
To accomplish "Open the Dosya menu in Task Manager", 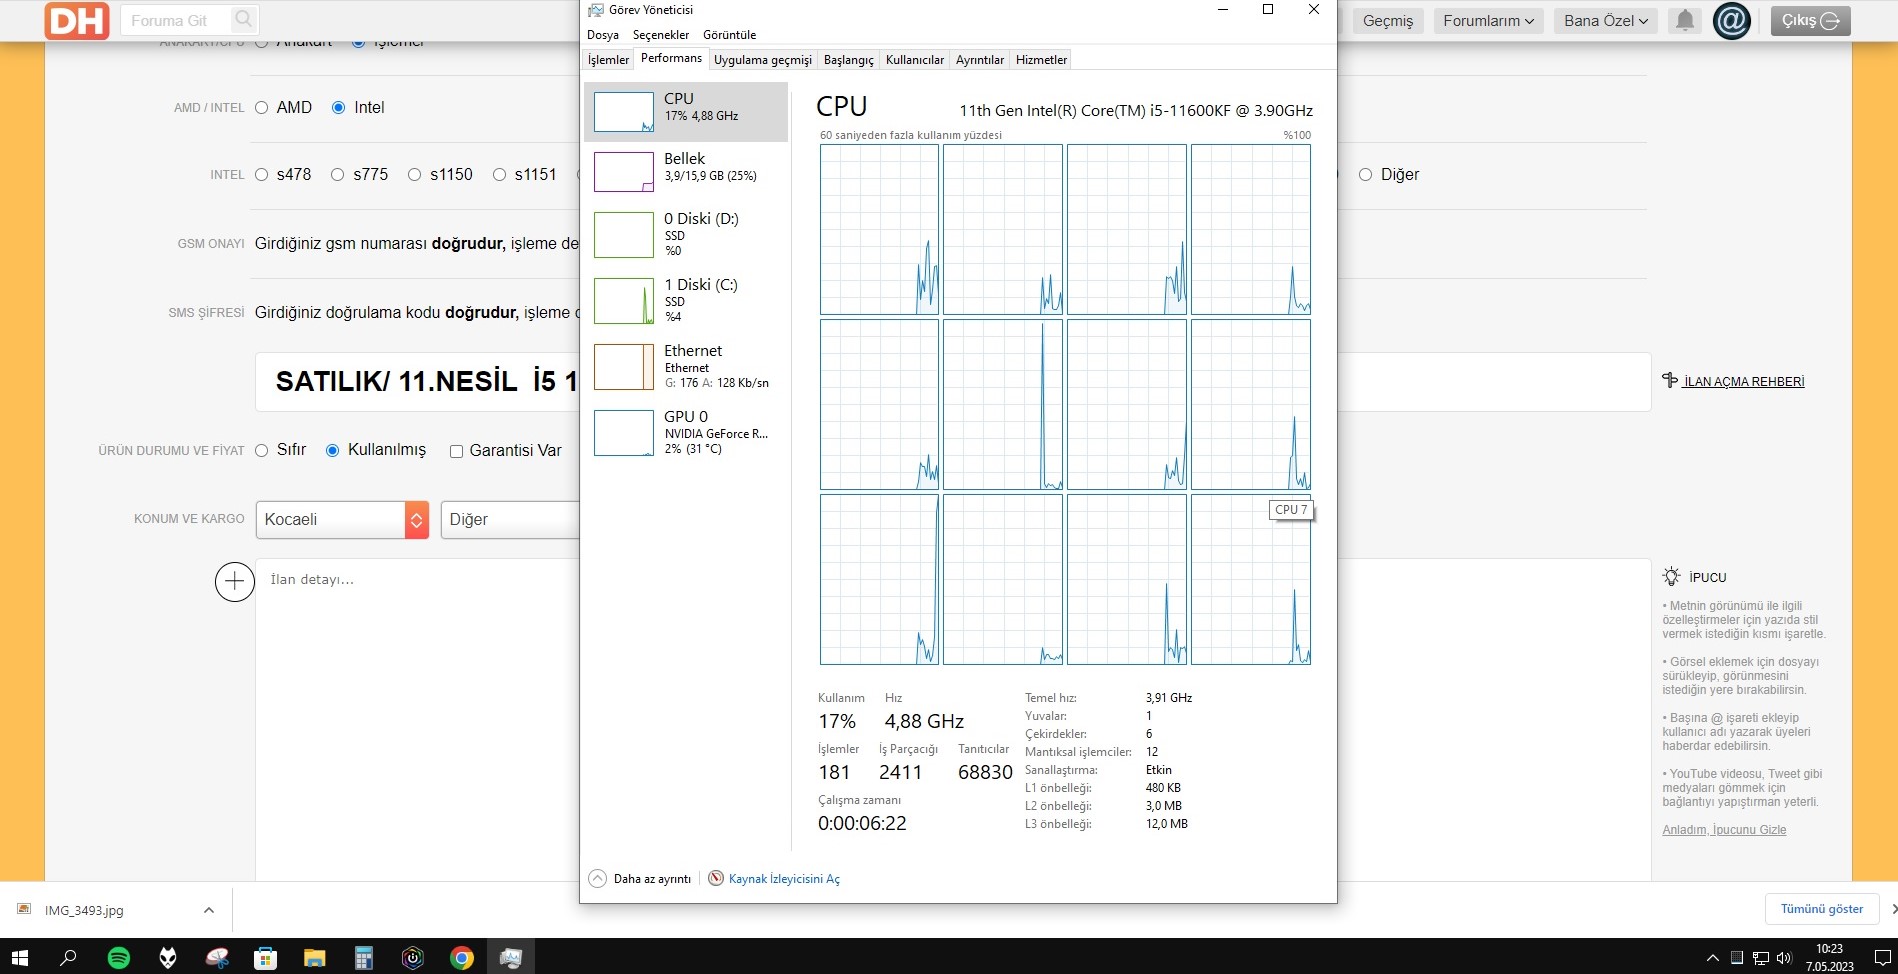I will point(602,35).
